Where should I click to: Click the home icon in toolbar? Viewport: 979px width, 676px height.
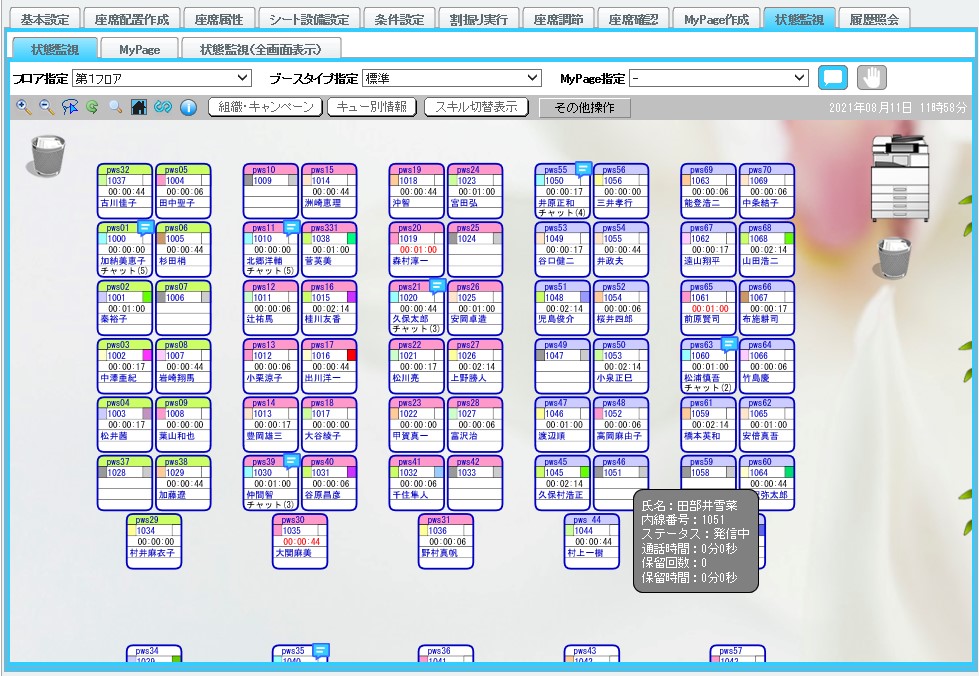click(x=139, y=107)
